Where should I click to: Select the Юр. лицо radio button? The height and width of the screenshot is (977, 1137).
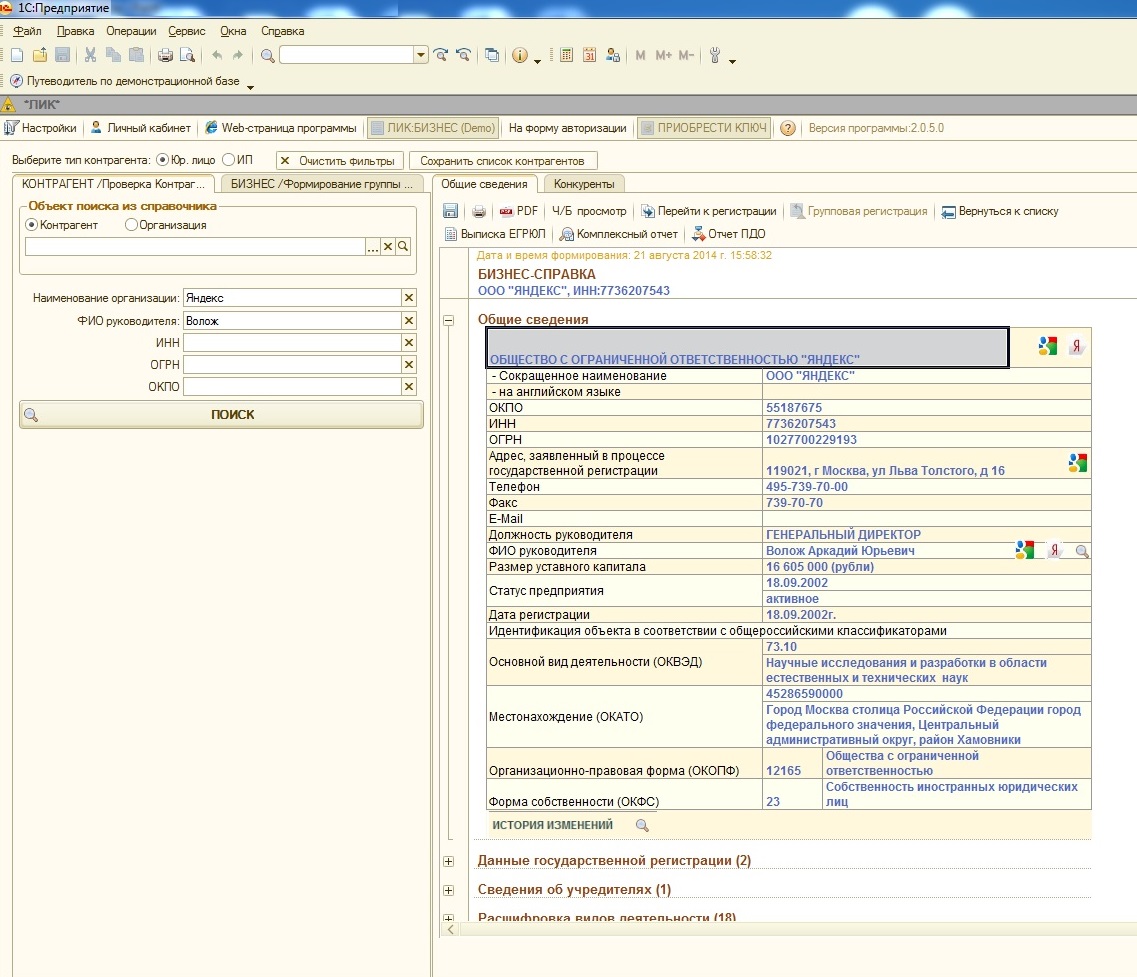coord(162,160)
